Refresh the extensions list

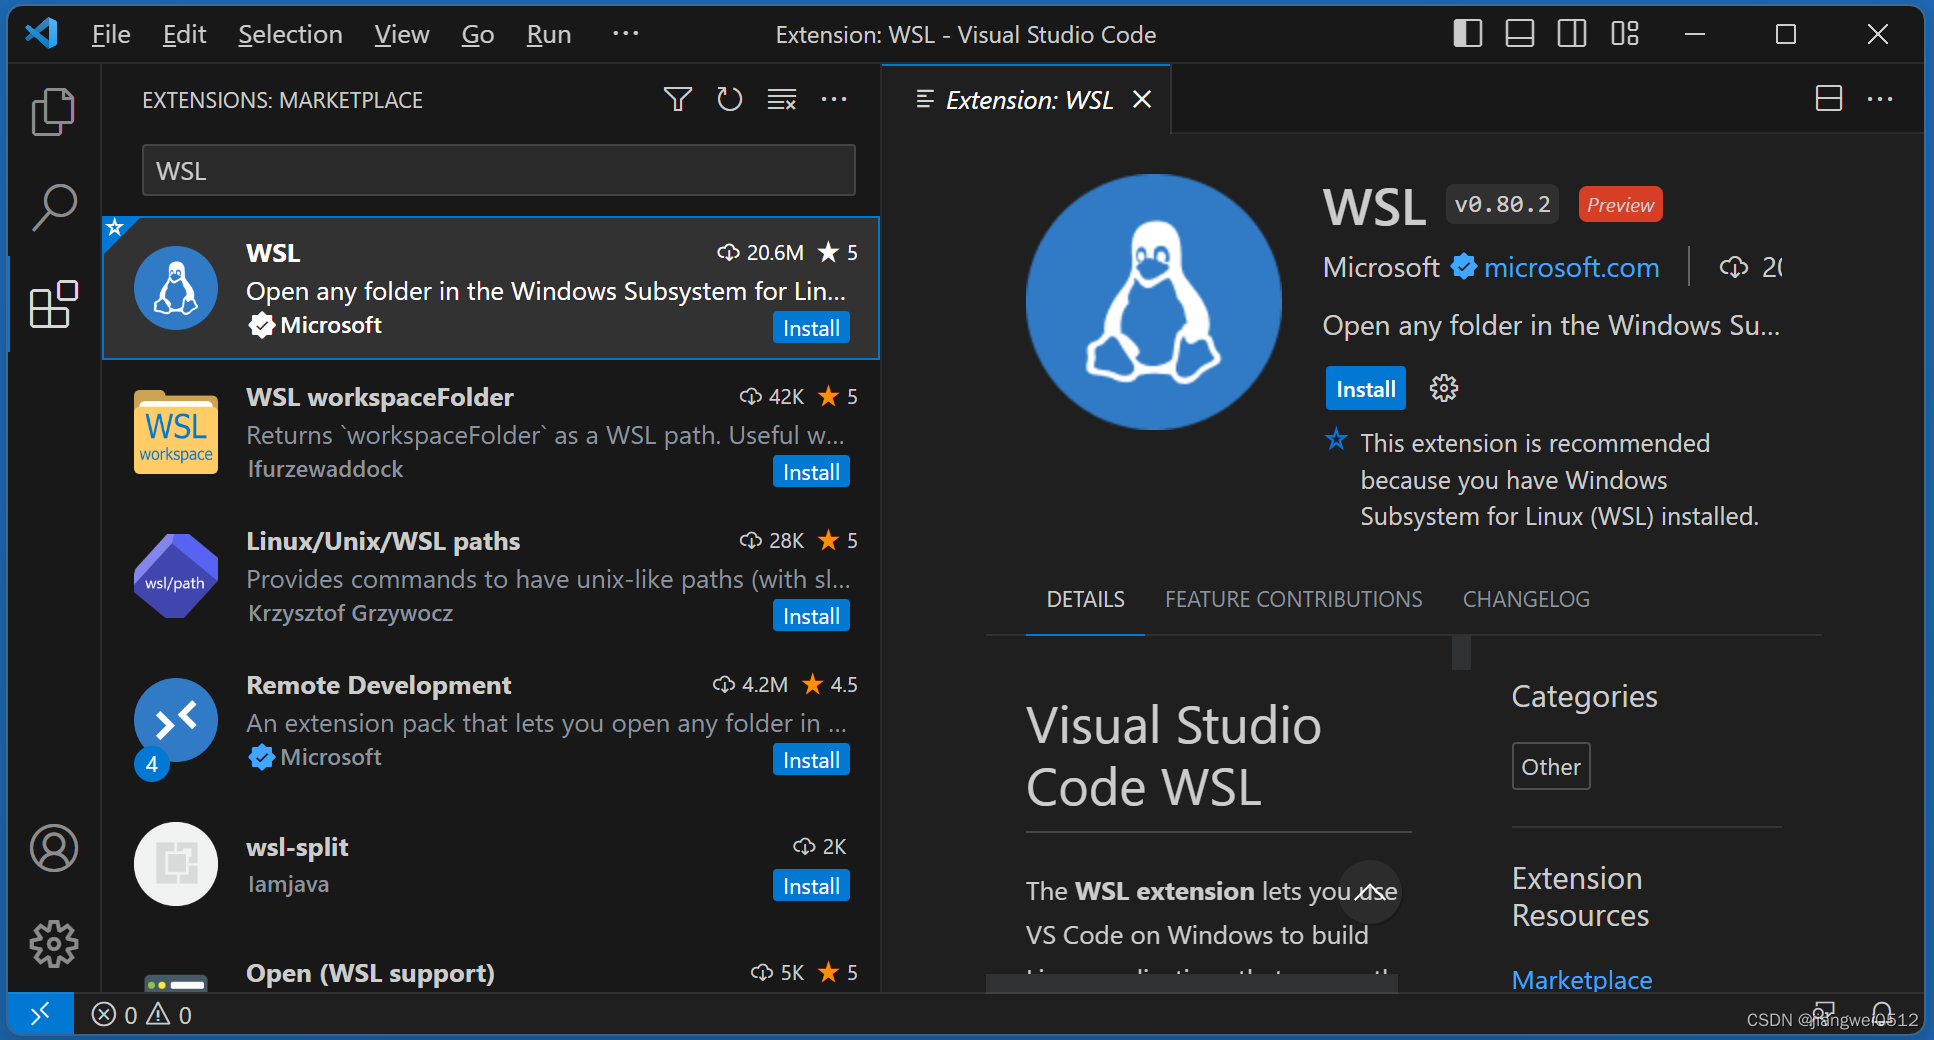(x=730, y=99)
